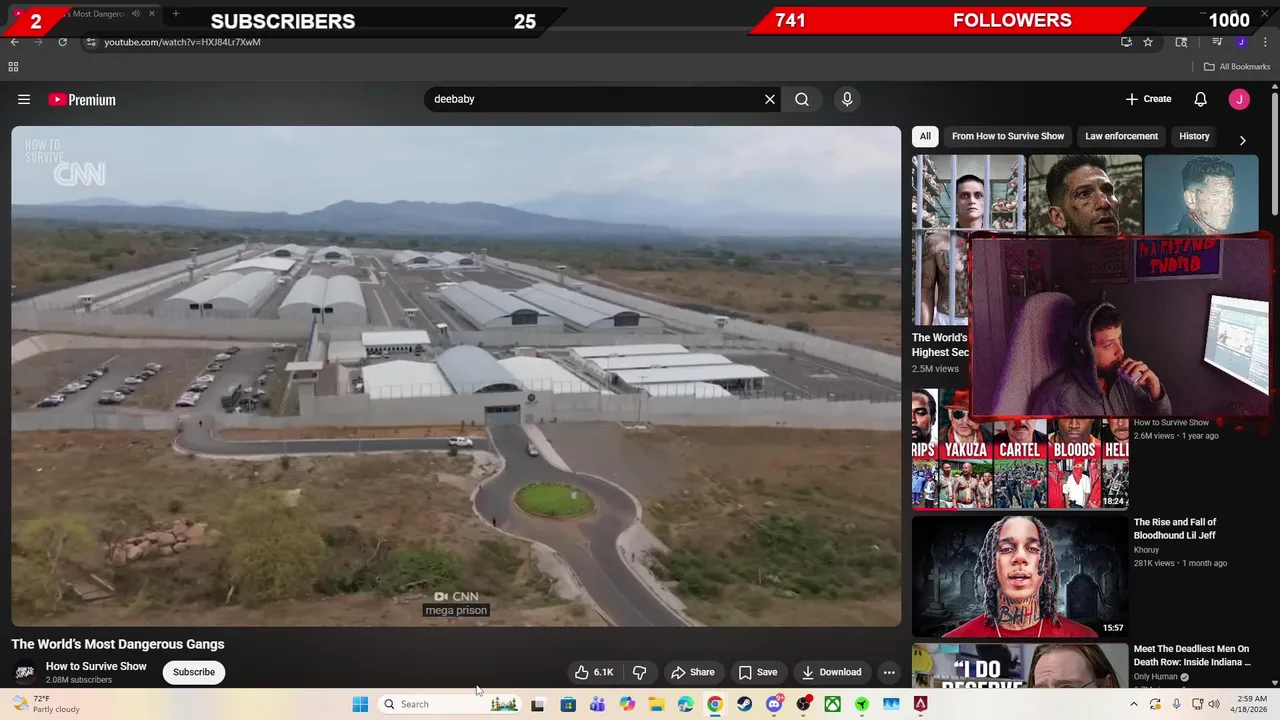Open Microsoft Store from the taskbar
Viewport: 1280px width, 720px height.
568,704
